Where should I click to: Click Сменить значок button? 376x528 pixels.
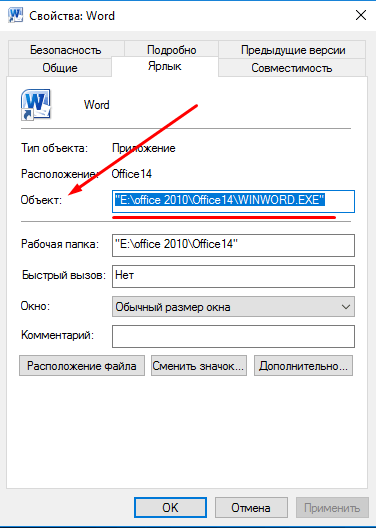coord(199,365)
